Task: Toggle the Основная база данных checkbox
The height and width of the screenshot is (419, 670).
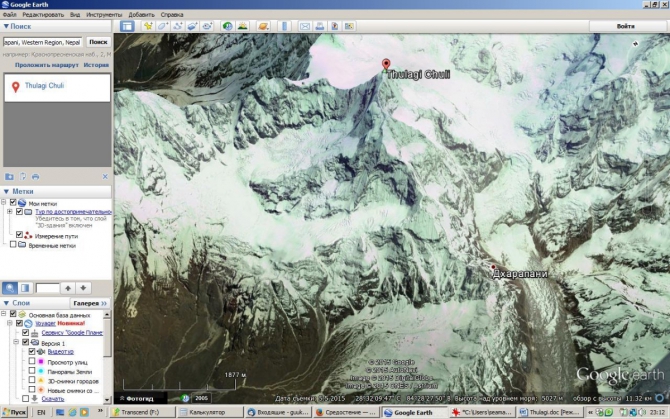Action: (x=14, y=314)
